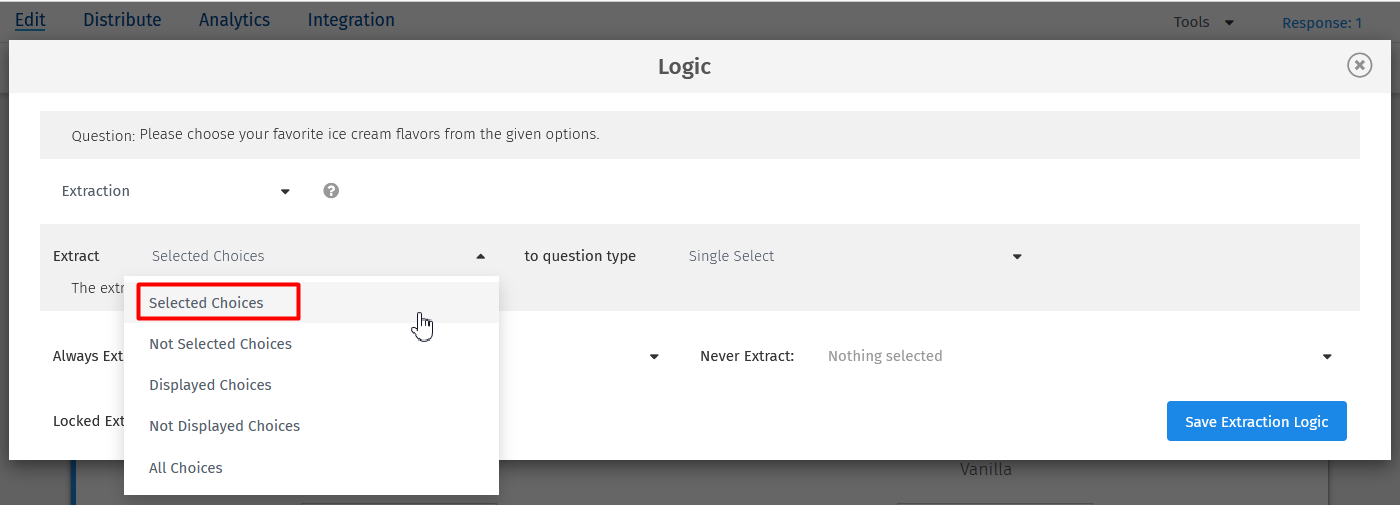Image resolution: width=1400 pixels, height=505 pixels.
Task: Expand the Always Extract dropdown arrow
Action: coord(654,357)
